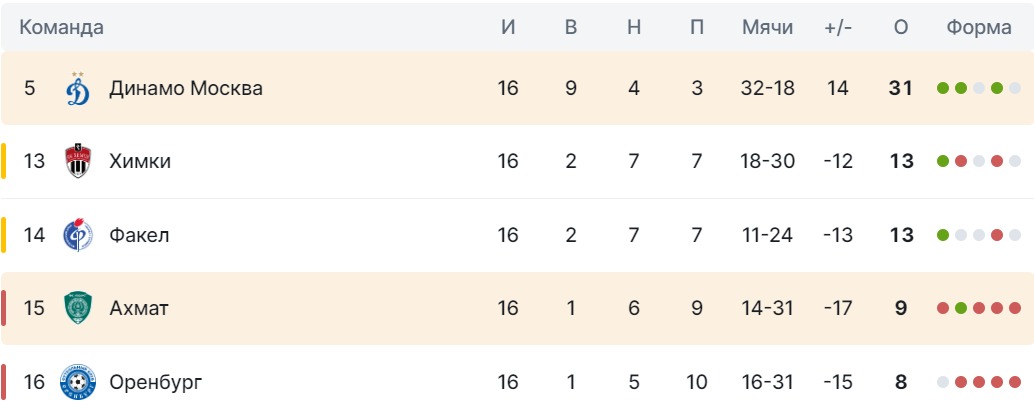Viewport: 1034px width, 420px height.
Task: Click first green form dot for Динамо Москва
Action: coord(943,88)
